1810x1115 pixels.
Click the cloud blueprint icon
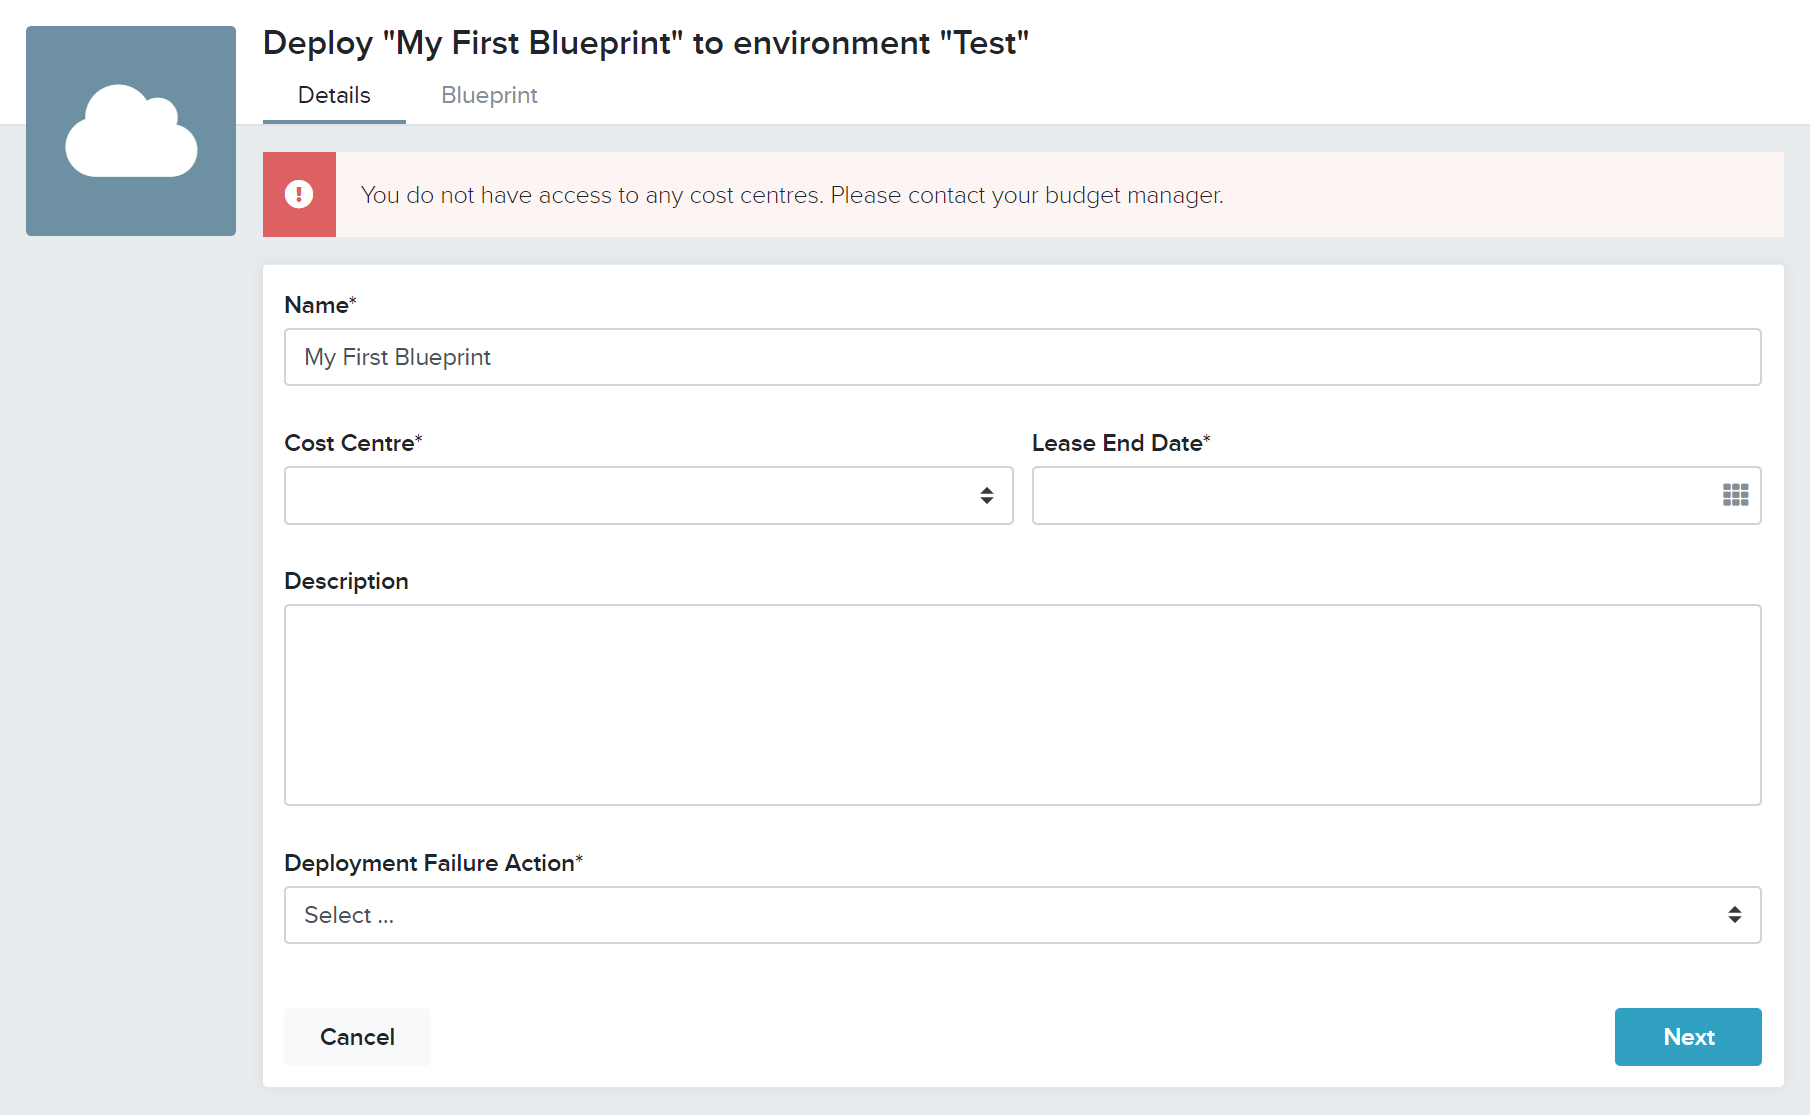click(131, 131)
